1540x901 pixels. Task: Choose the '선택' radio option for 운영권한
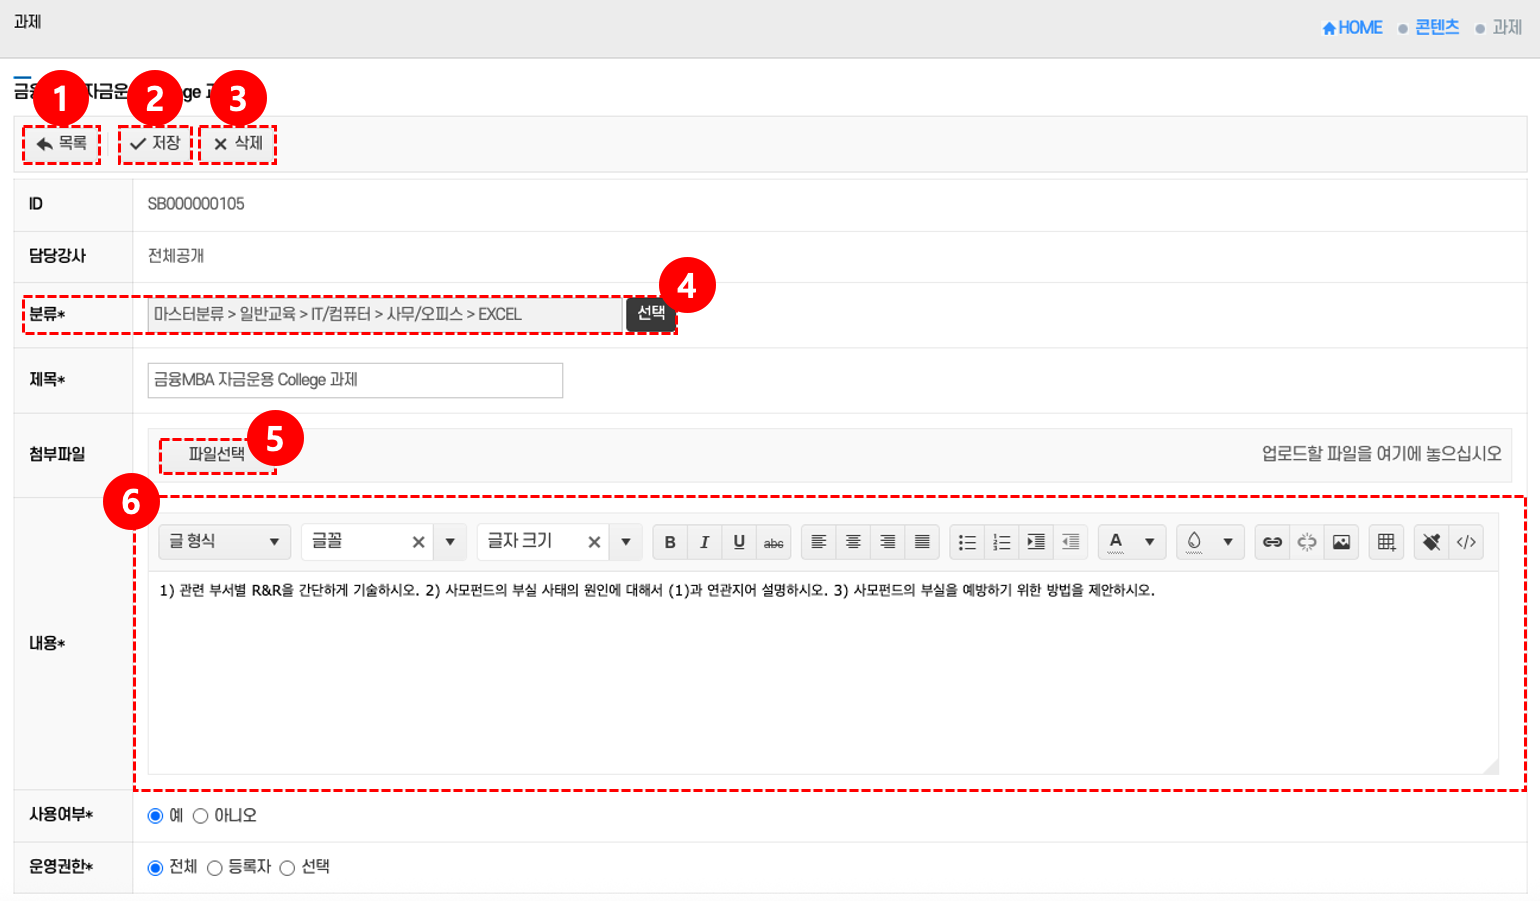click(288, 868)
